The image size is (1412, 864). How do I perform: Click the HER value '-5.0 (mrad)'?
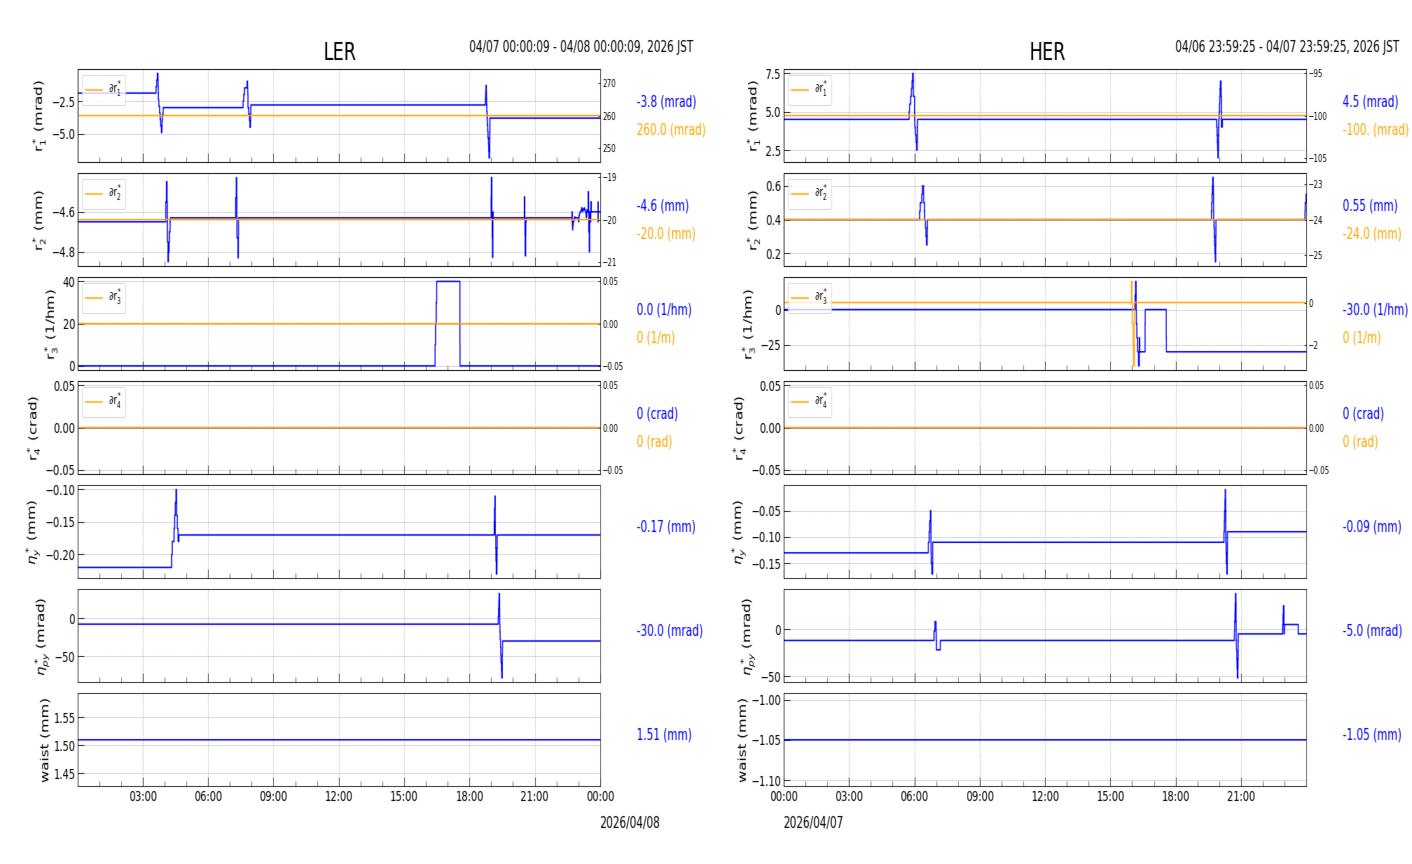[1372, 631]
